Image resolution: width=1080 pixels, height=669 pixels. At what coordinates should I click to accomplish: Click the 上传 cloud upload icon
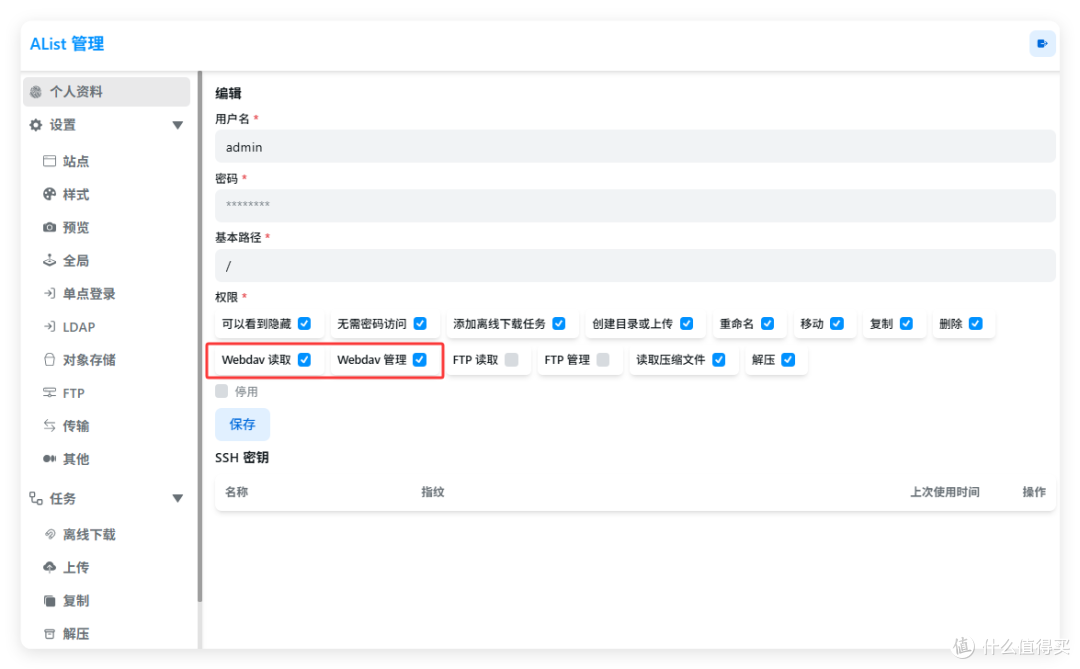click(49, 567)
